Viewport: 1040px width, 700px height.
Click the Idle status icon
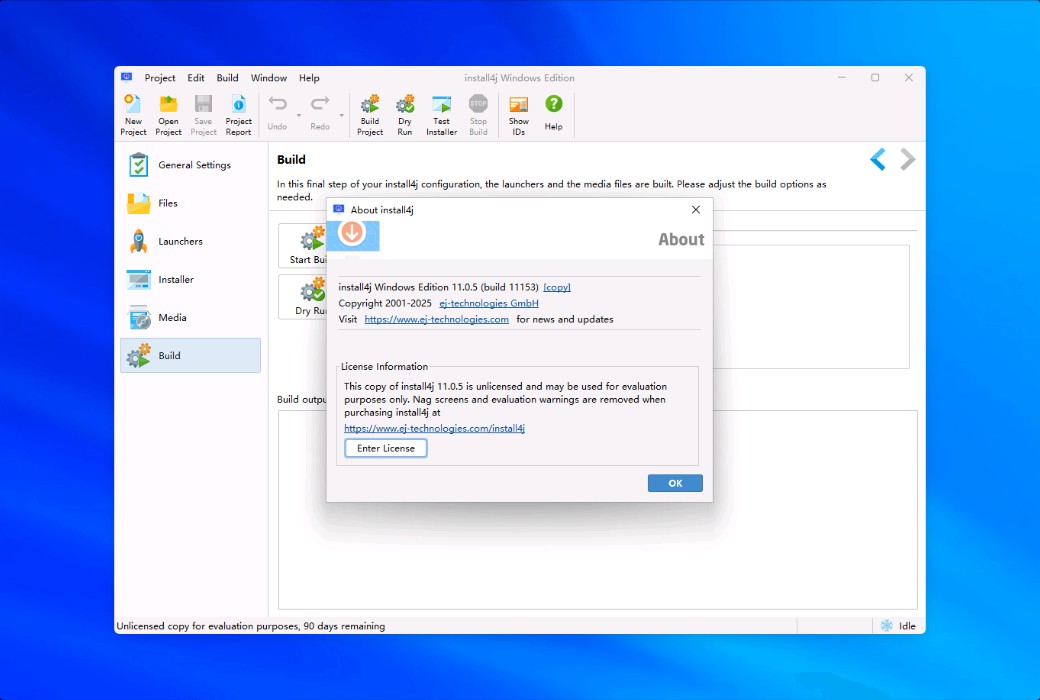pos(887,626)
